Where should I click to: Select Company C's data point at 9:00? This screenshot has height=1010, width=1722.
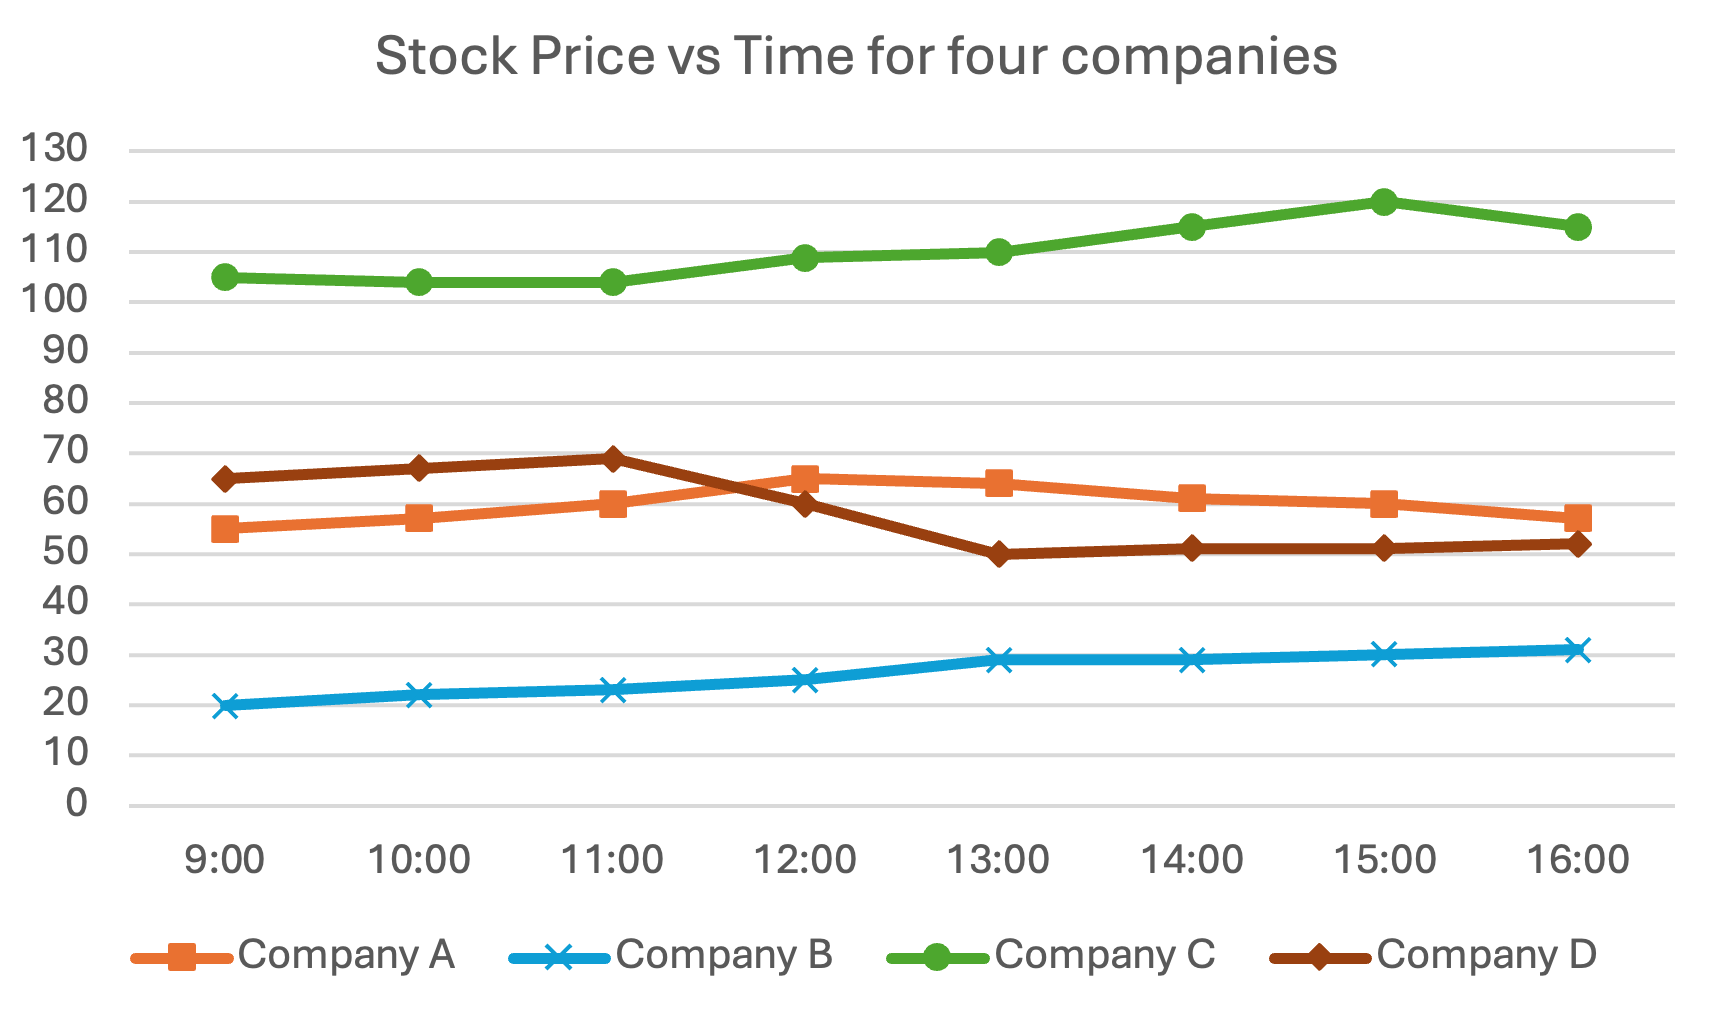[x=226, y=277]
